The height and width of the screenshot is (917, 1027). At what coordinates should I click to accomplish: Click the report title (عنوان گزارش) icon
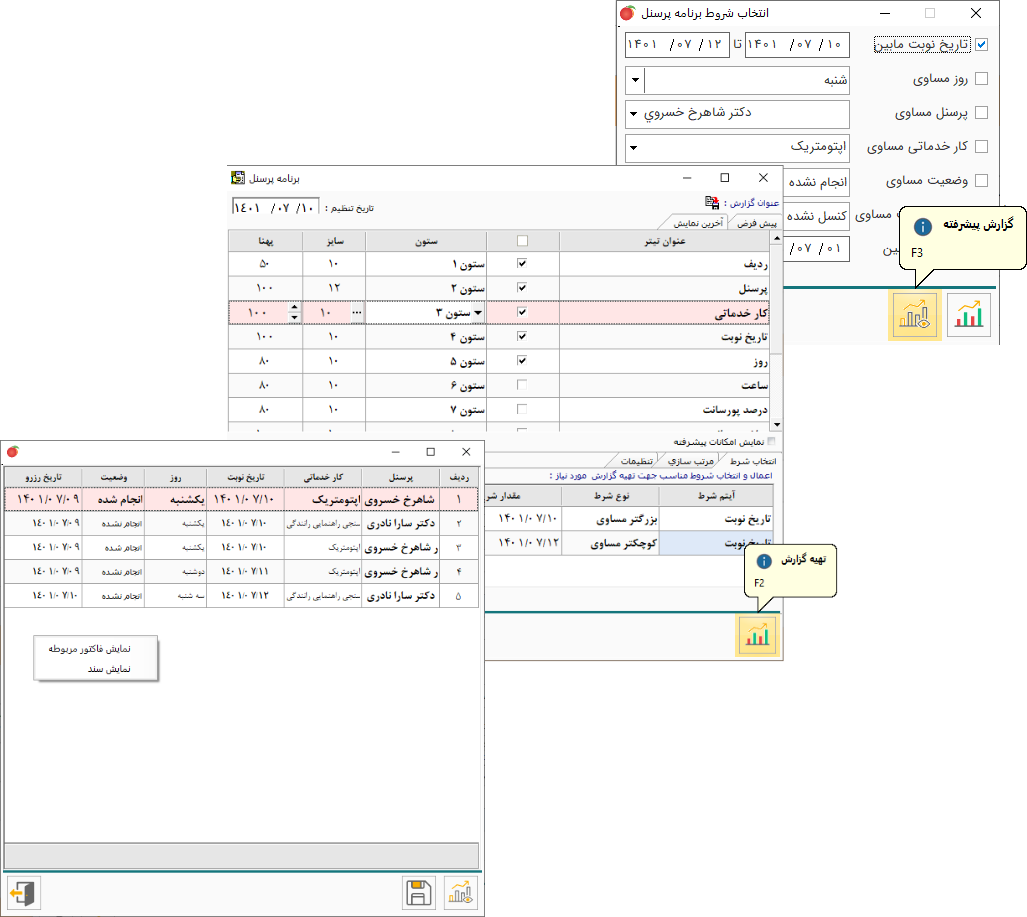click(712, 200)
